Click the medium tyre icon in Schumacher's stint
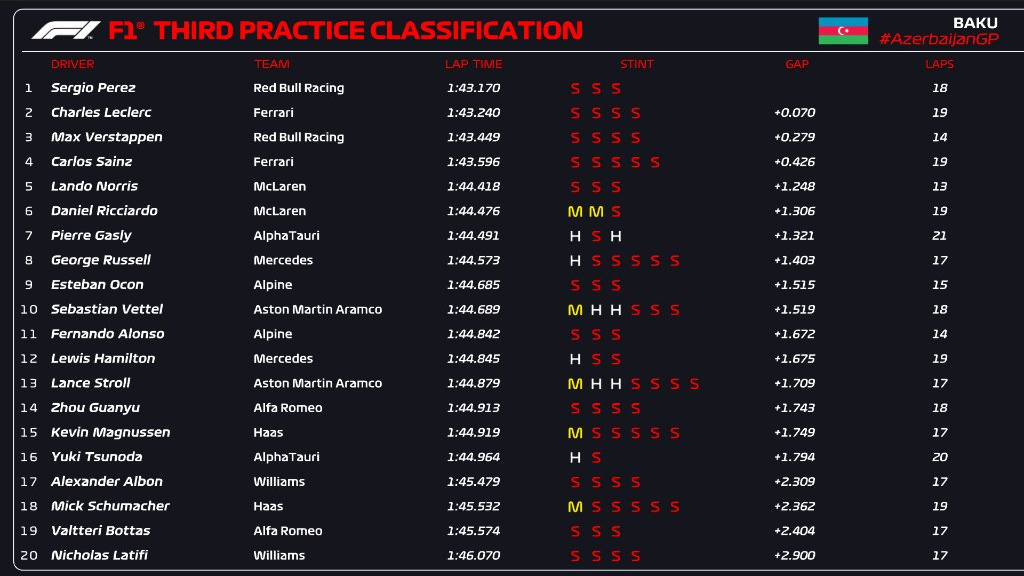This screenshot has height=576, width=1024. (575, 507)
